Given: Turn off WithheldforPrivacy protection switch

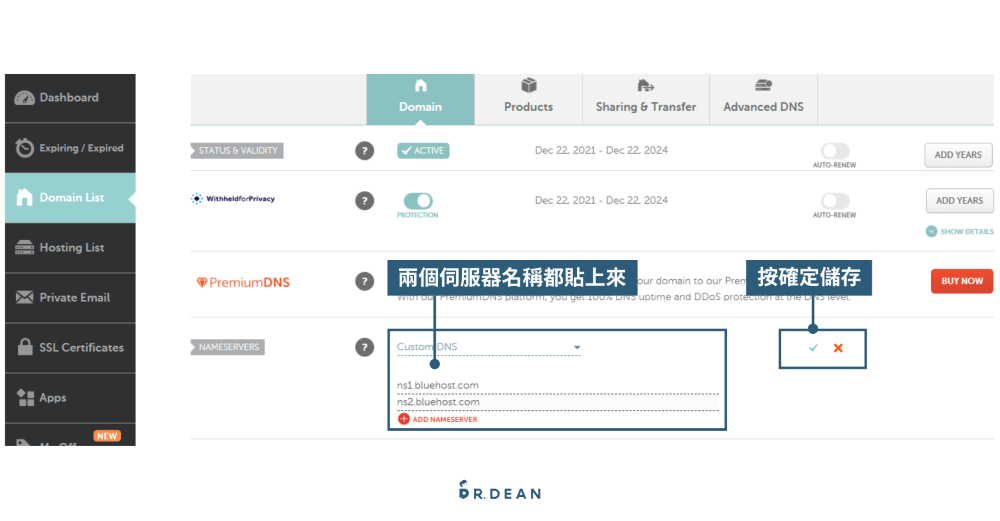Looking at the screenshot, I should tap(418, 201).
